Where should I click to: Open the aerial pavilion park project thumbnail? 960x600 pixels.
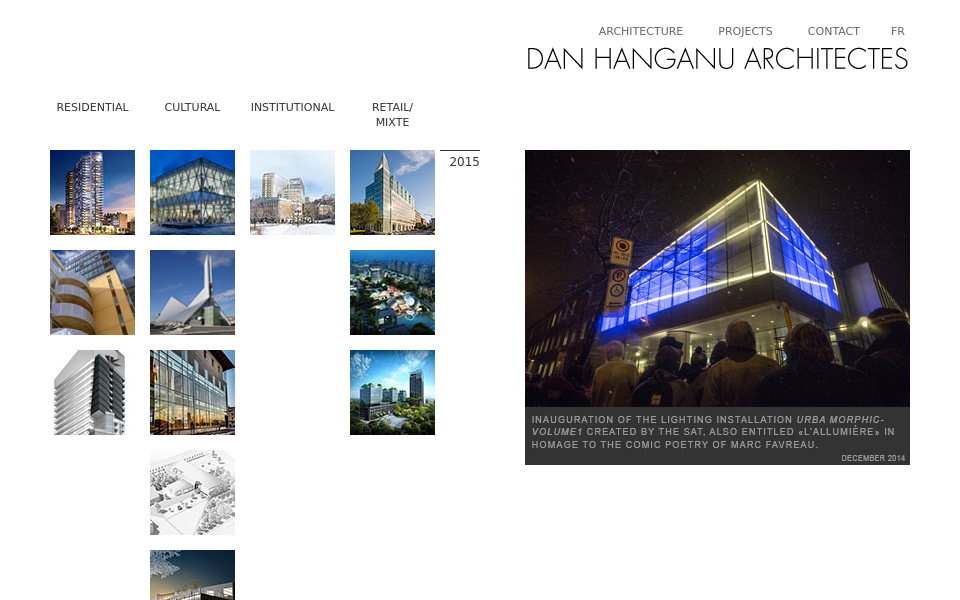pyautogui.click(x=392, y=292)
